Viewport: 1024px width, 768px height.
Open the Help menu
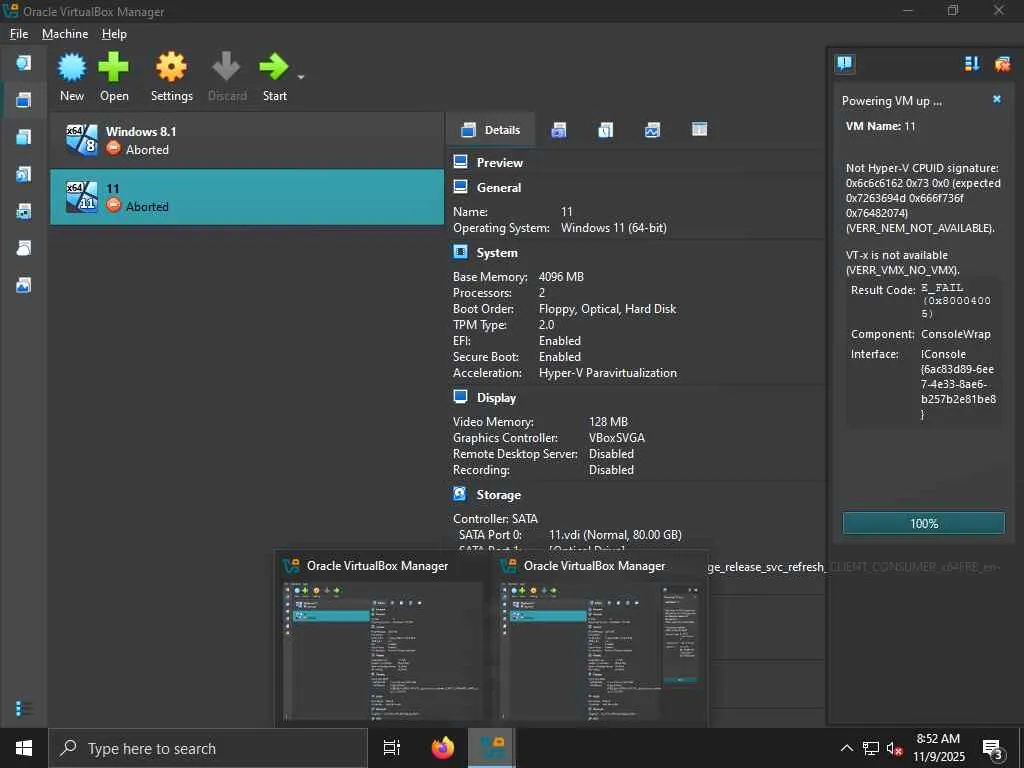pos(114,34)
